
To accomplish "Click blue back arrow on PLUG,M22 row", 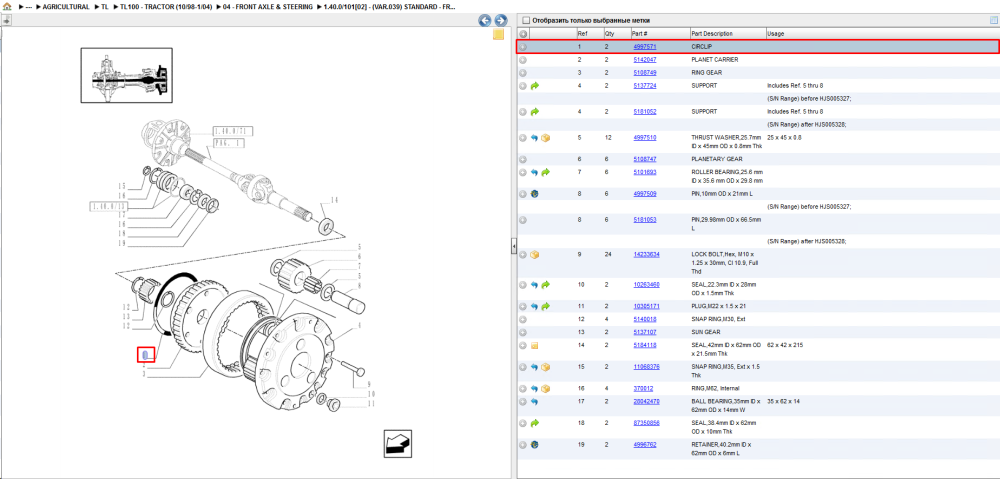I will pyautogui.click(x=534, y=307).
